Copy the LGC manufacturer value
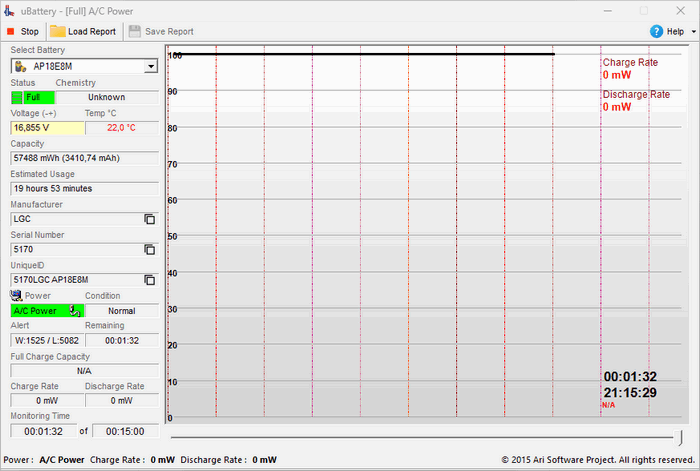This screenshot has height=471, width=700. coord(149,219)
